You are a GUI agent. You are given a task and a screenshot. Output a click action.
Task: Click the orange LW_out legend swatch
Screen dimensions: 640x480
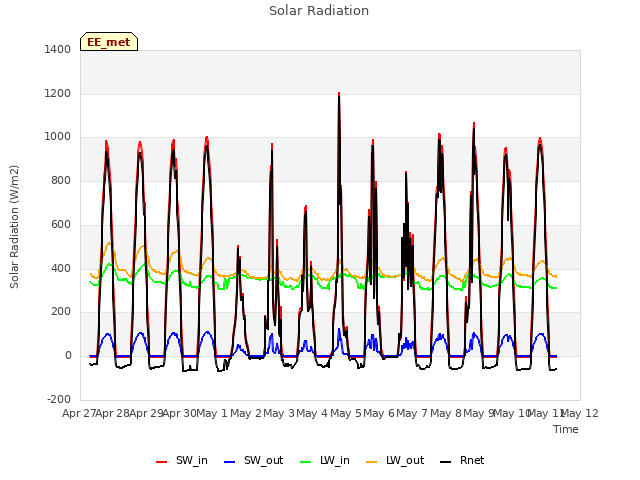tap(371, 462)
